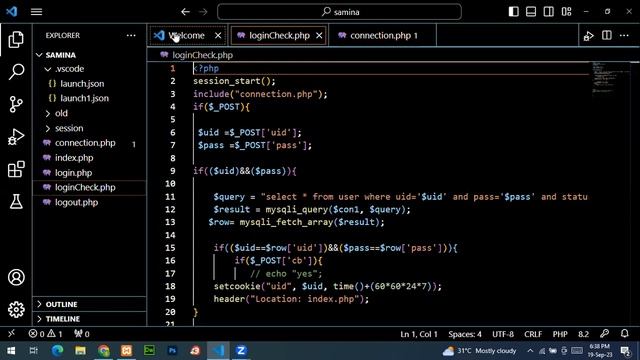Close the loginCheck.php tab
This screenshot has height=360, width=640.
click(x=319, y=36)
